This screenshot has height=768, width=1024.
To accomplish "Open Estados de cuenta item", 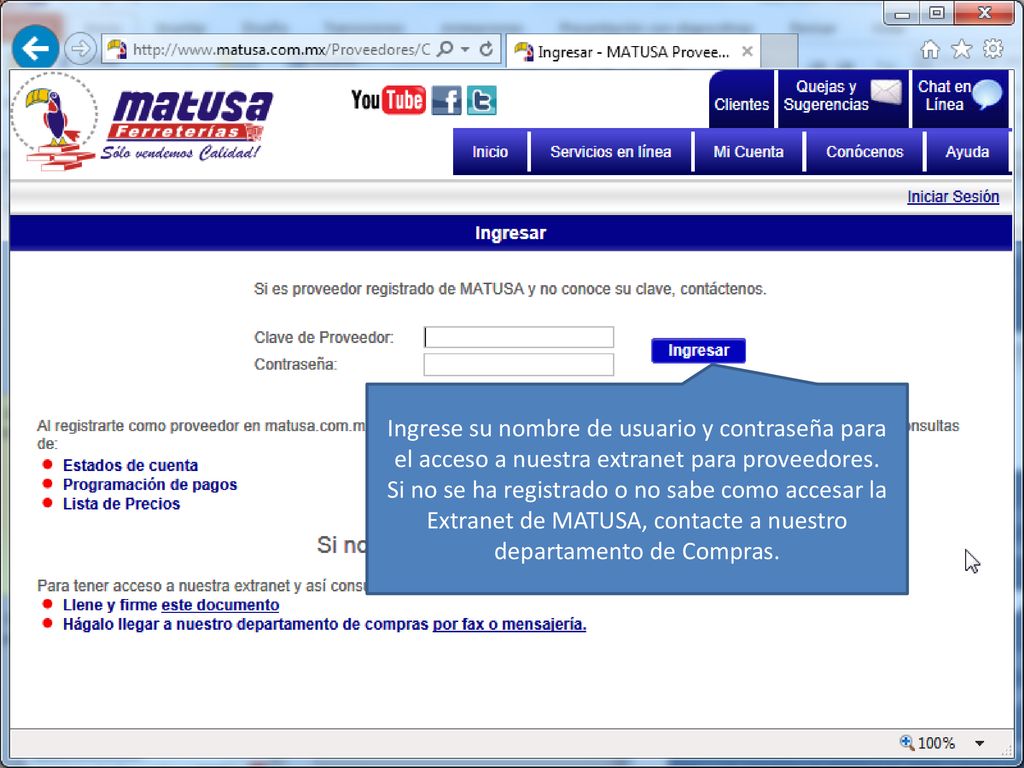I will [x=130, y=466].
